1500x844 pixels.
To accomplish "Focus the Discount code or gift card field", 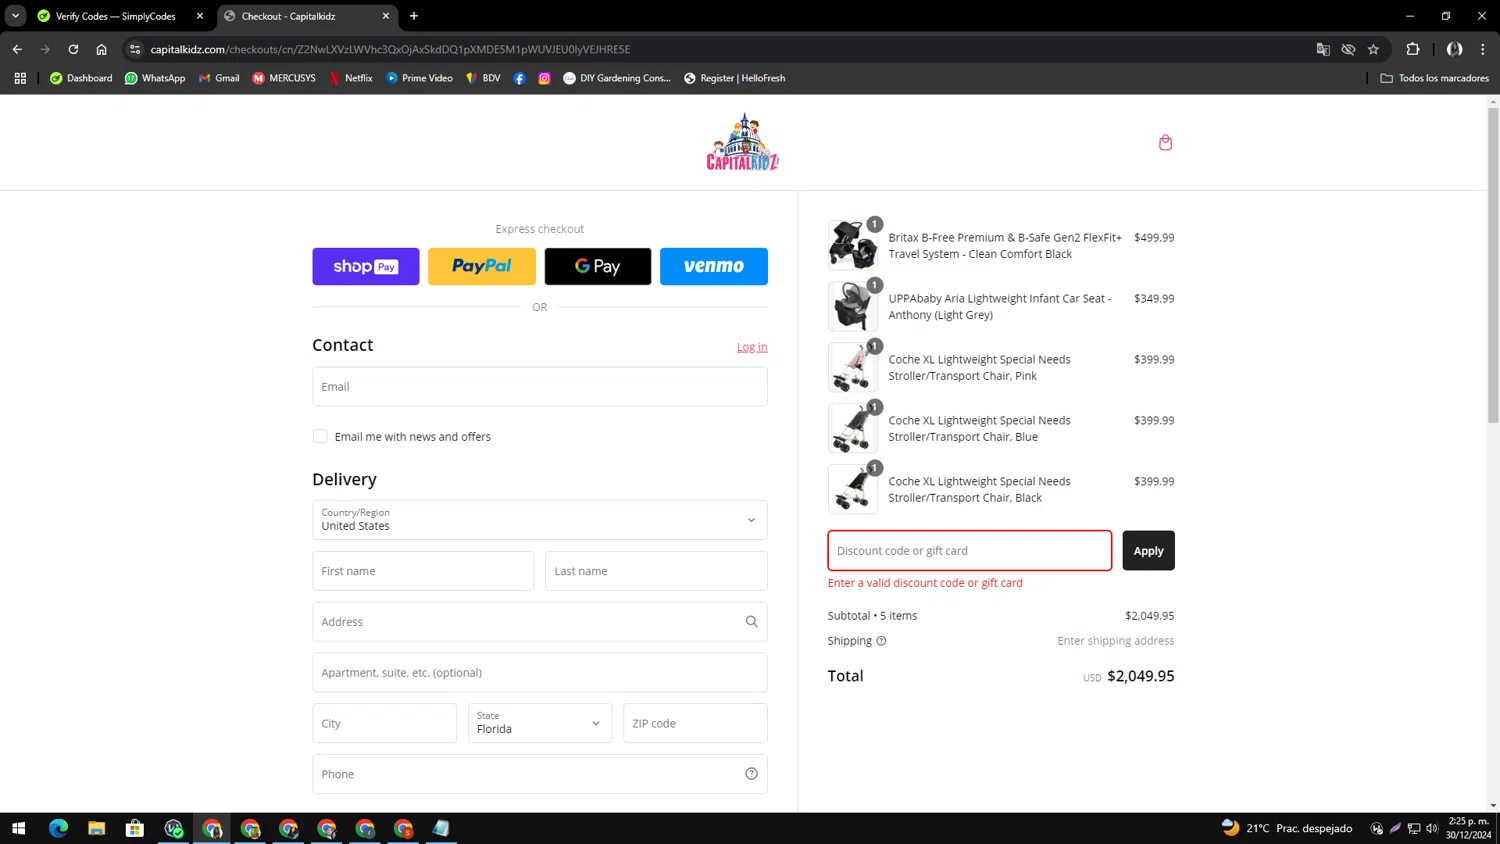I will click(969, 551).
